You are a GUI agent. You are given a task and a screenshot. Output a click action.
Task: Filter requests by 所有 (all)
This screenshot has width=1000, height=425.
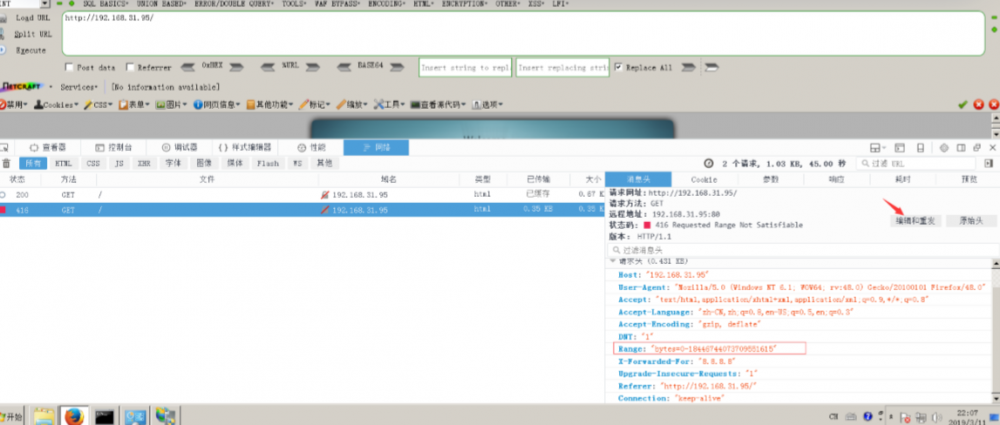[x=33, y=163]
